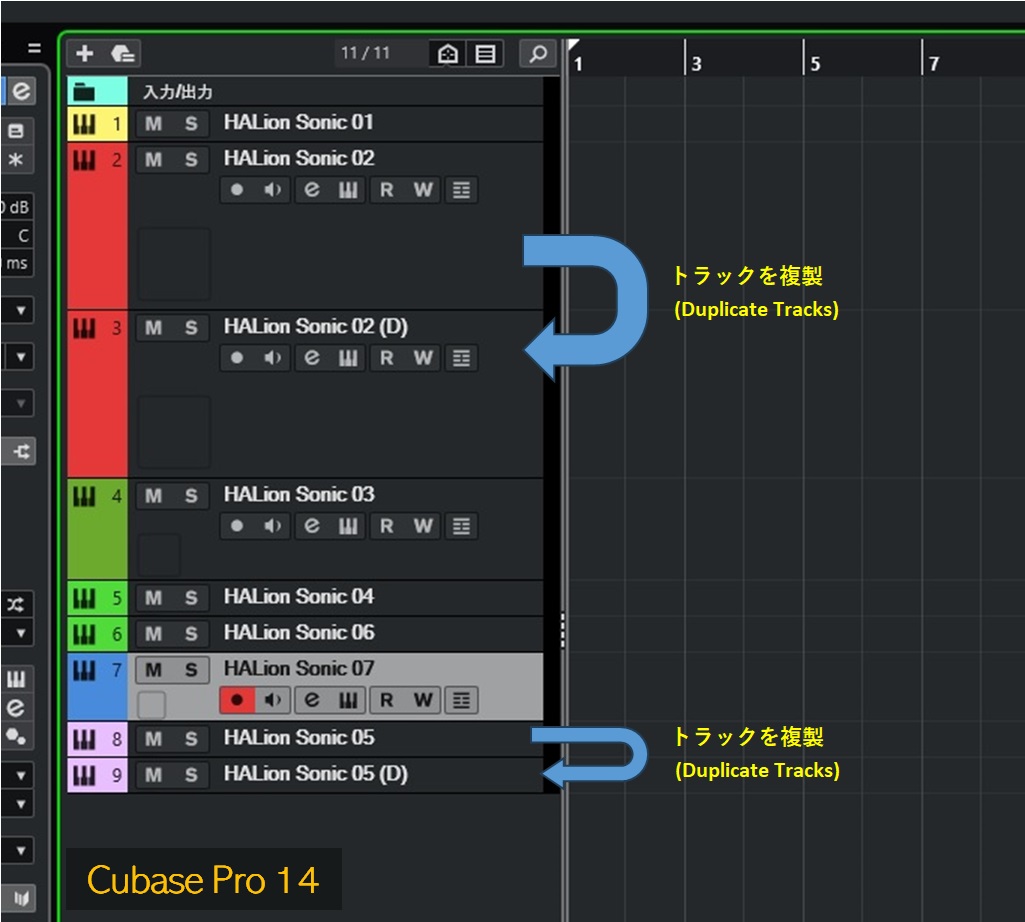Mute HALion Sonic 05 (D)

[x=154, y=776]
